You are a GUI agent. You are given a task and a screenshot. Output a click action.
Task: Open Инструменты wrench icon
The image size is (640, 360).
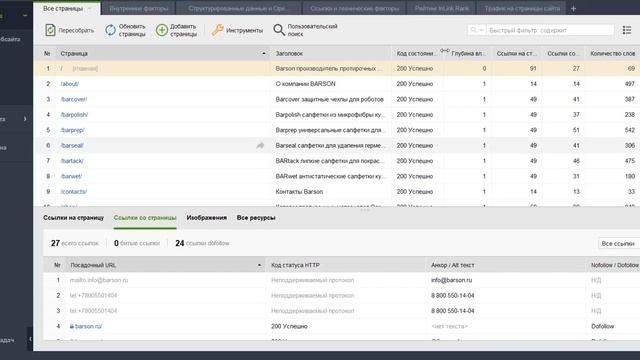[218, 30]
